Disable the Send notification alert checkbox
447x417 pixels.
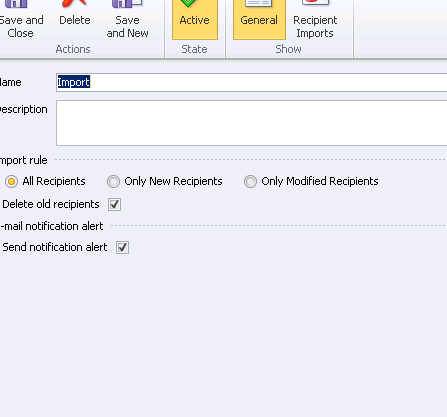pyautogui.click(x=122, y=247)
